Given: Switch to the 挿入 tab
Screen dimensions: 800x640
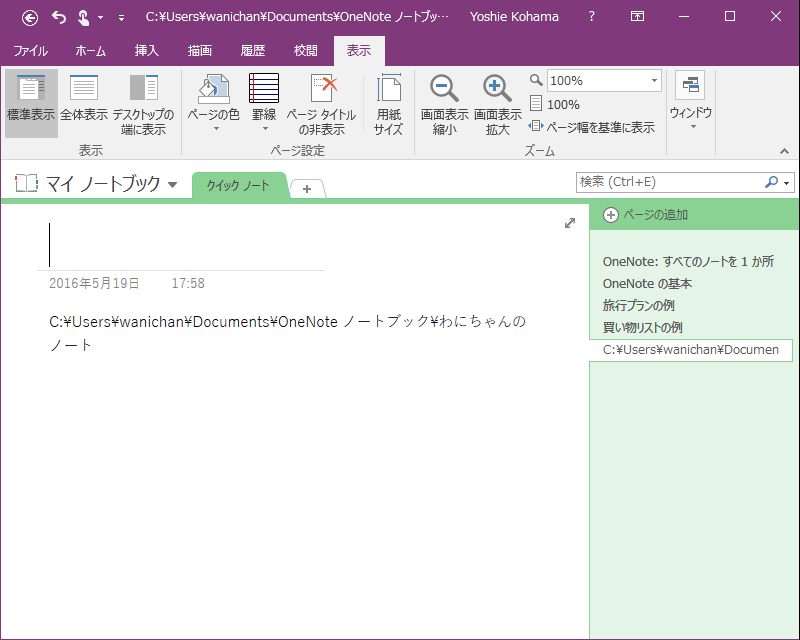Looking at the screenshot, I should 146,51.
